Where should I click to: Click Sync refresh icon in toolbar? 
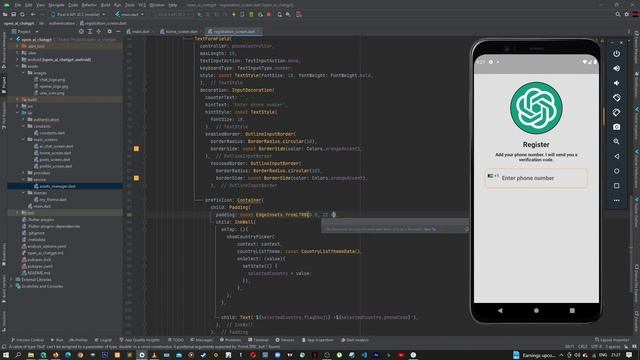point(22,14)
